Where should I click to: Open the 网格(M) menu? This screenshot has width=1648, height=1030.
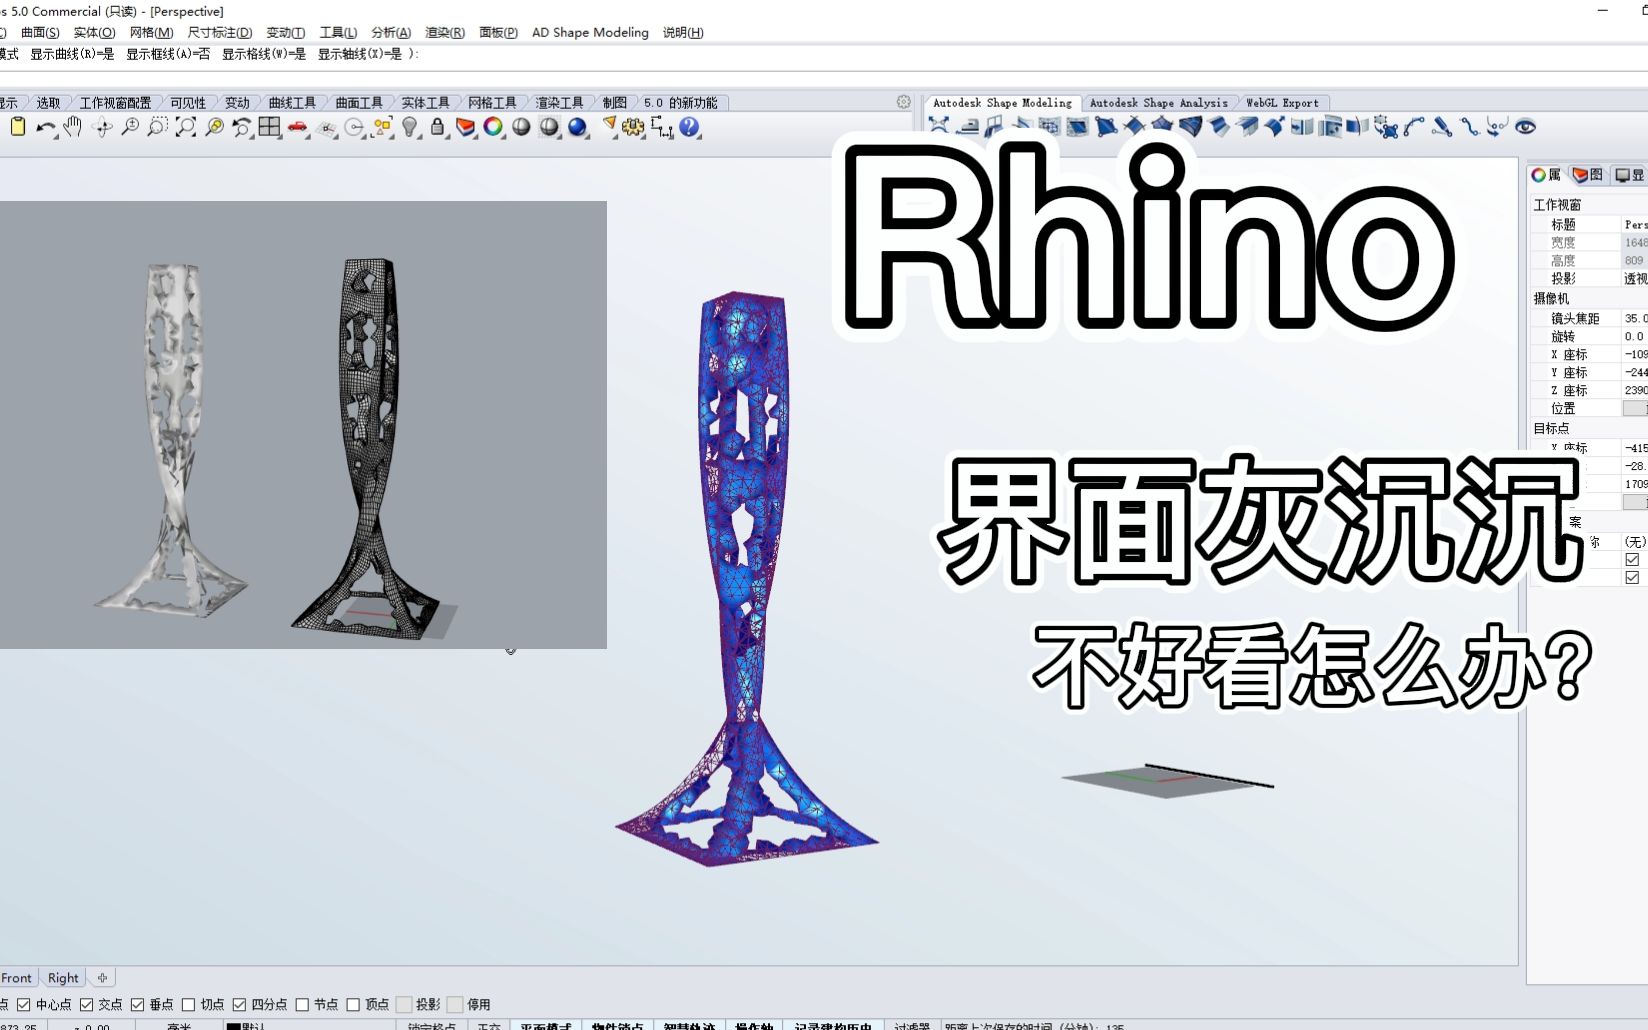point(151,32)
